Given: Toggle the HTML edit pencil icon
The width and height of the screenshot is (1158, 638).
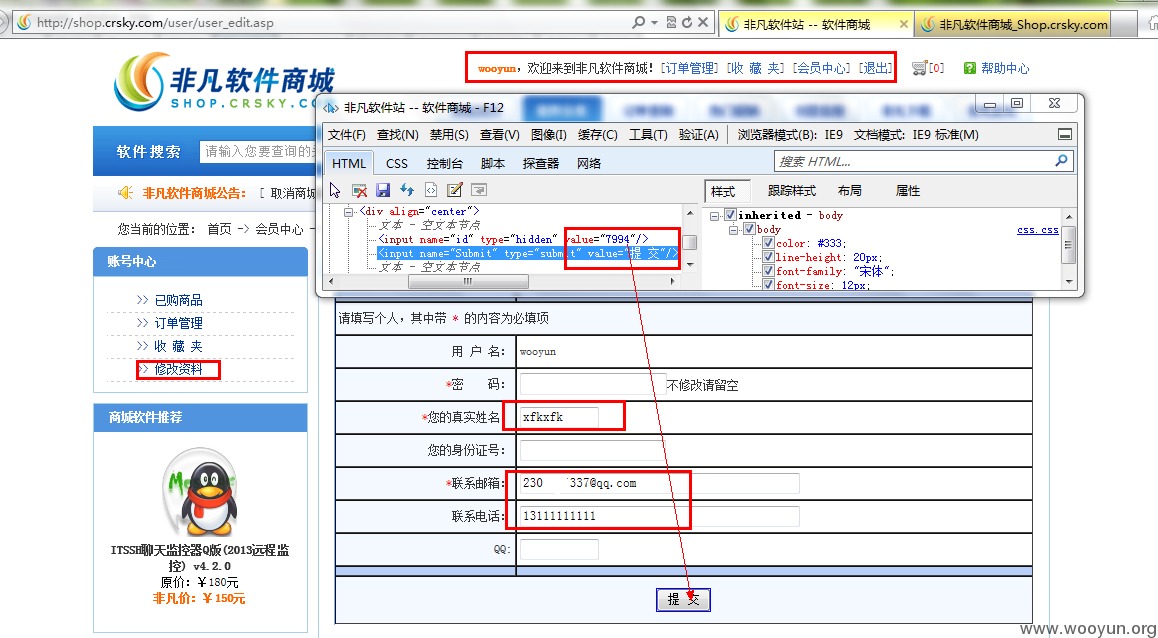Looking at the screenshot, I should point(455,191).
